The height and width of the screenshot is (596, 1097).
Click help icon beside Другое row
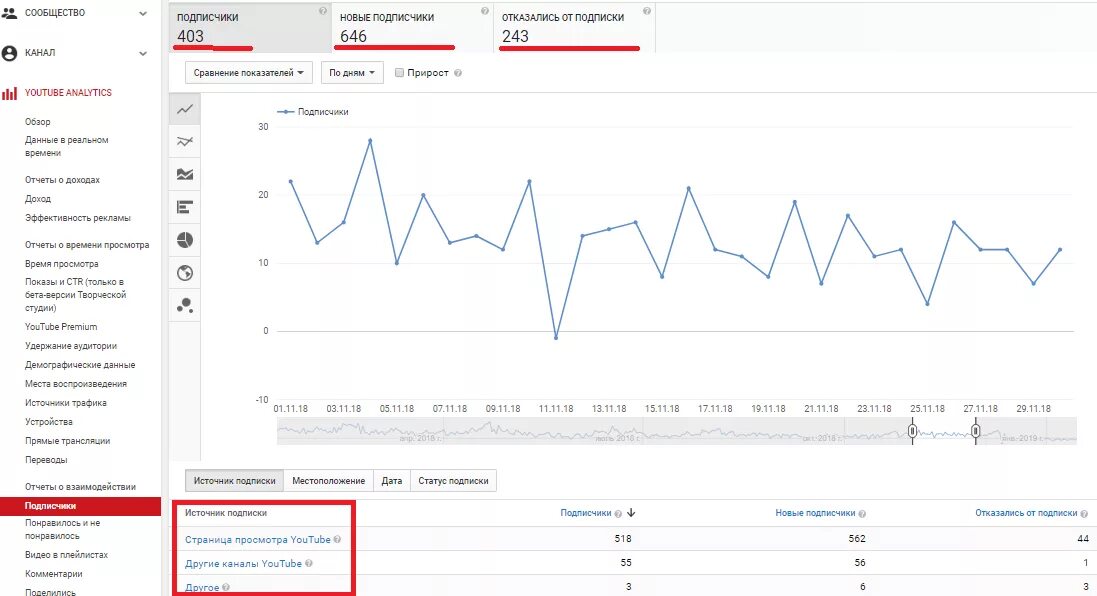(225, 588)
